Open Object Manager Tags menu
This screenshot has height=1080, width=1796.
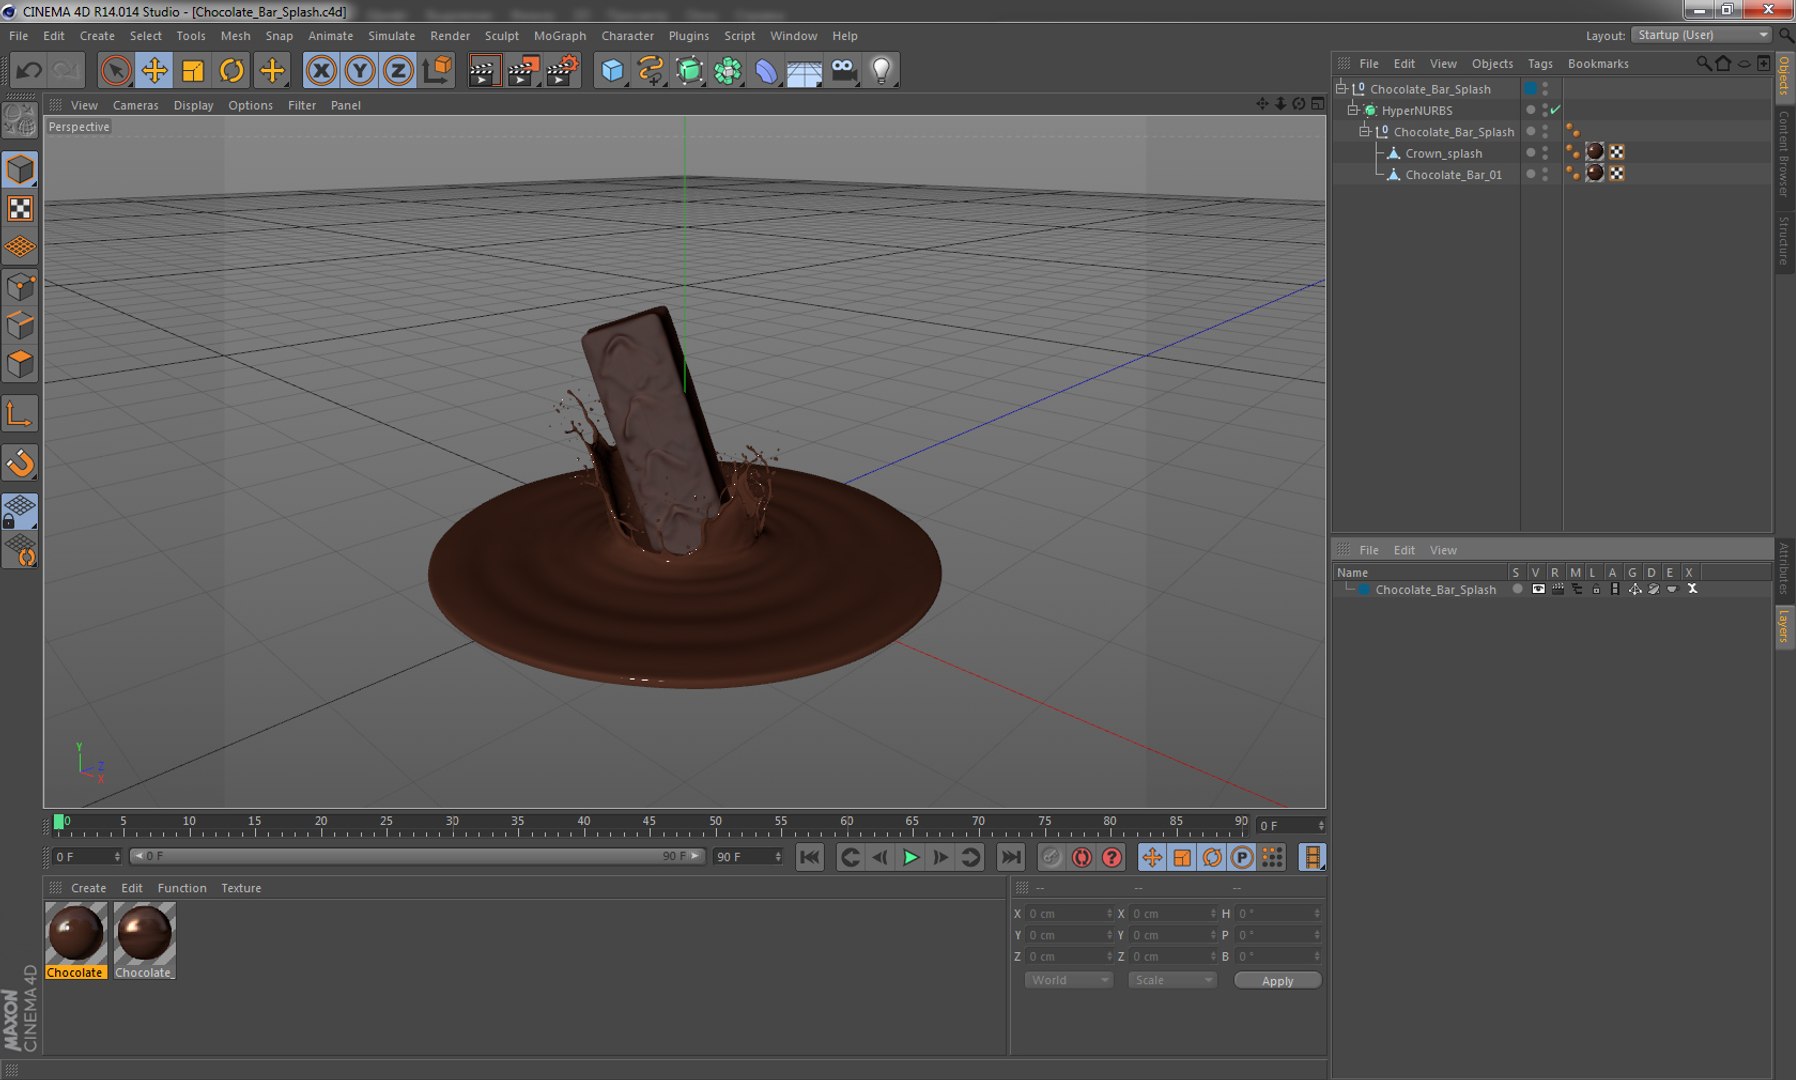point(1540,63)
